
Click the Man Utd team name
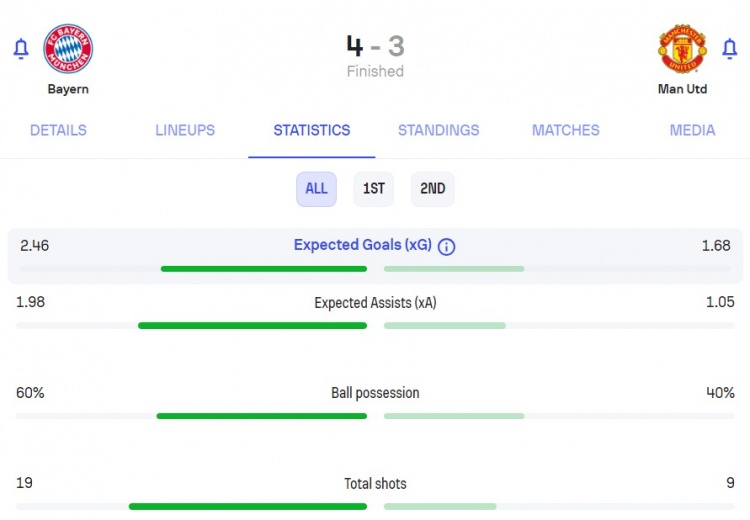[683, 89]
